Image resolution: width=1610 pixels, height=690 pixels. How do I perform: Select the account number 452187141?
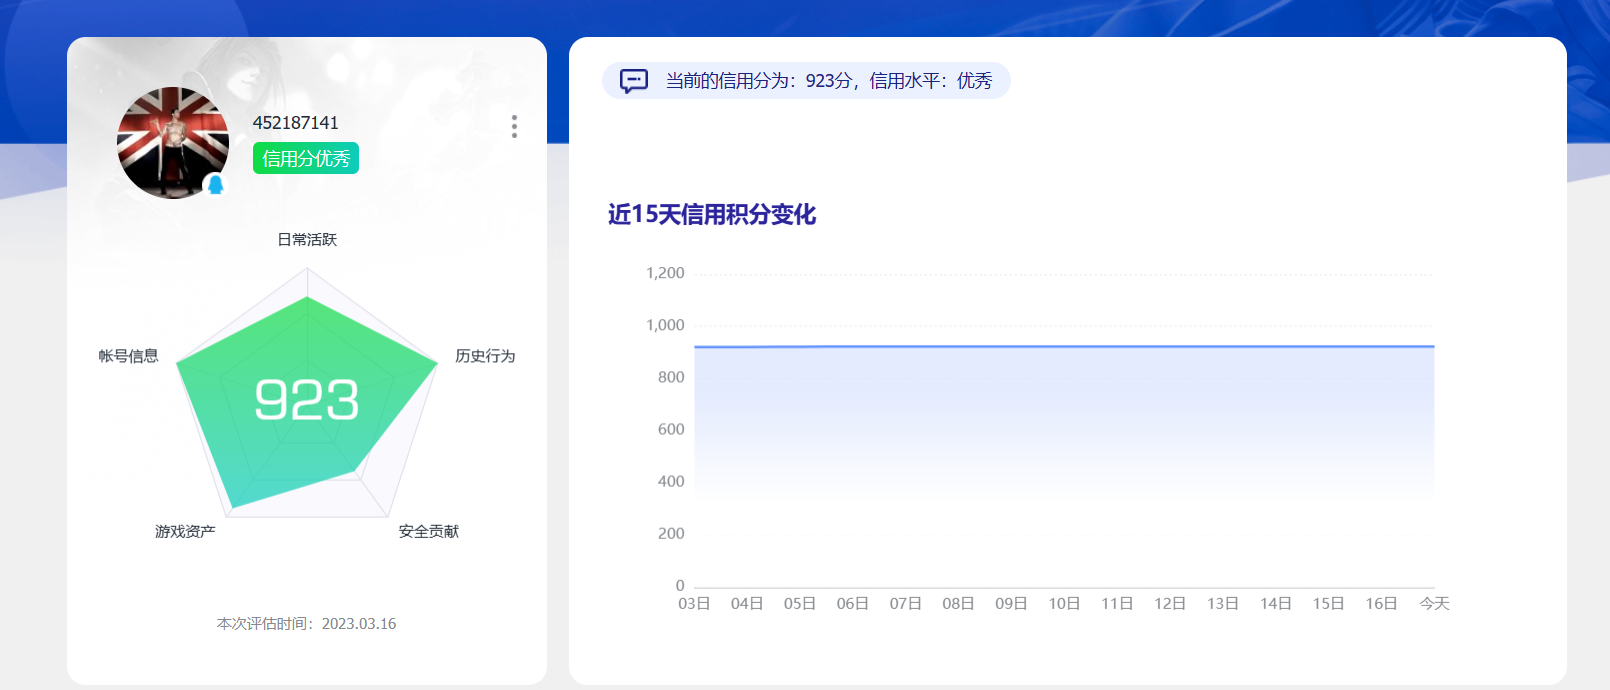tap(296, 123)
